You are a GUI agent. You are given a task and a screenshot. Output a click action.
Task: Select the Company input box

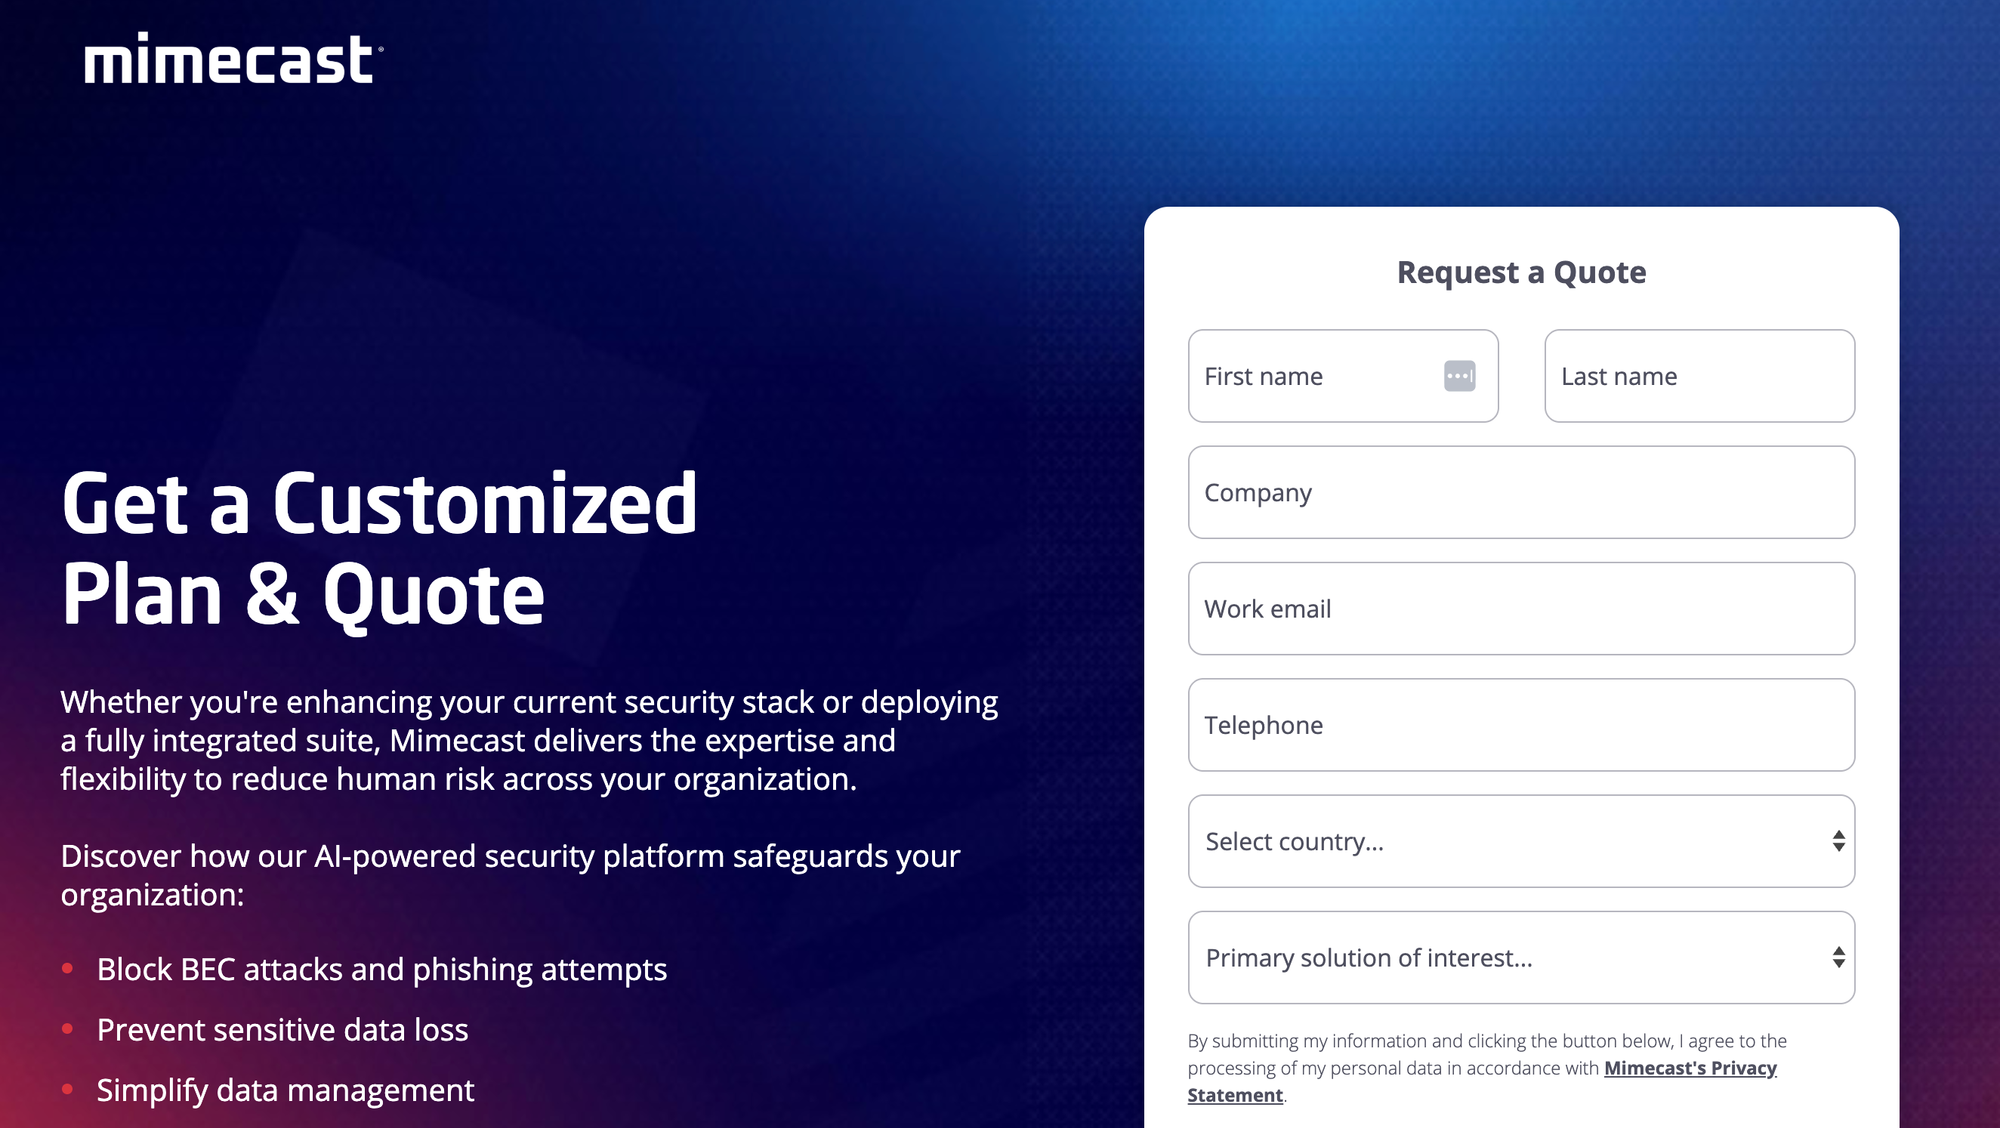click(1521, 492)
